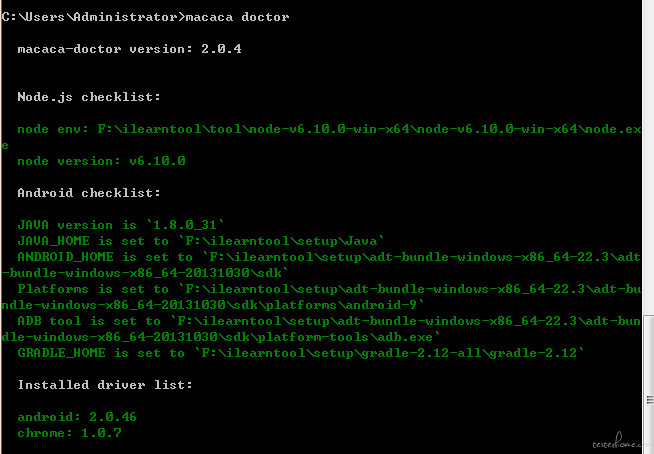Click the 'node version: v6.10.0' line
The image size is (654, 454).
click(101, 161)
